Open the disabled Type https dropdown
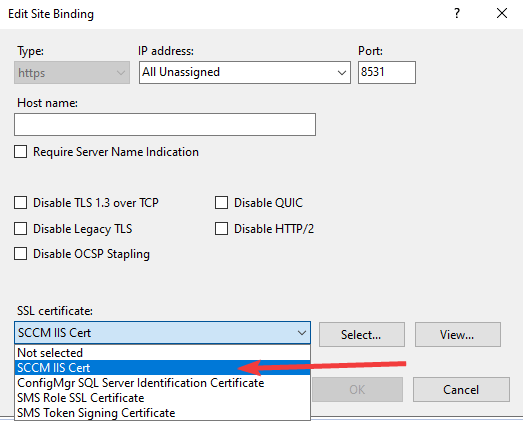This screenshot has height=422, width=523. coord(72,72)
